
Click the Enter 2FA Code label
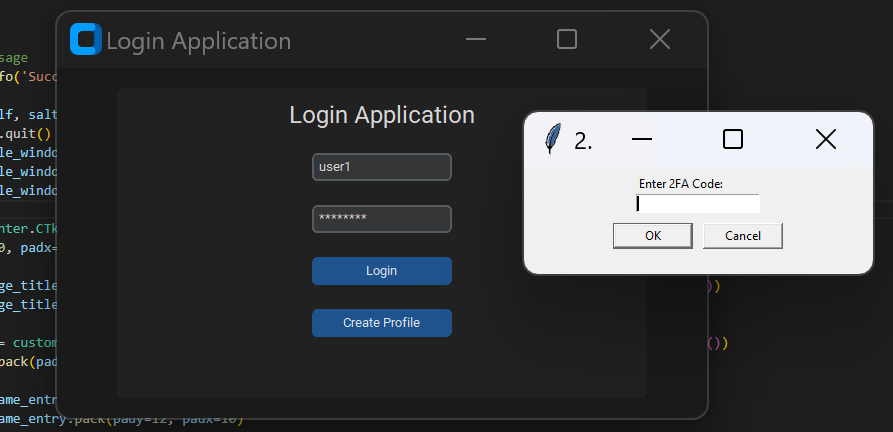coord(681,184)
